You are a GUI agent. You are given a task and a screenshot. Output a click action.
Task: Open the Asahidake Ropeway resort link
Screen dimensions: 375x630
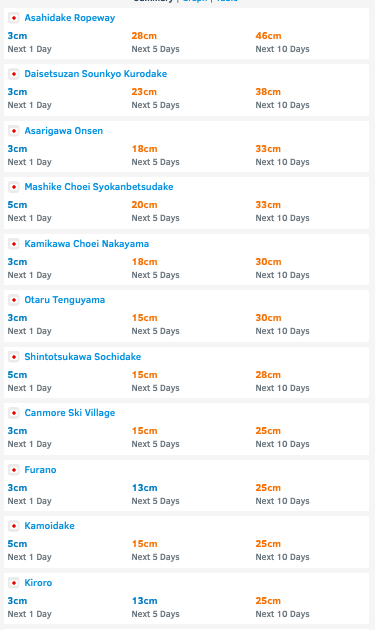coord(70,18)
